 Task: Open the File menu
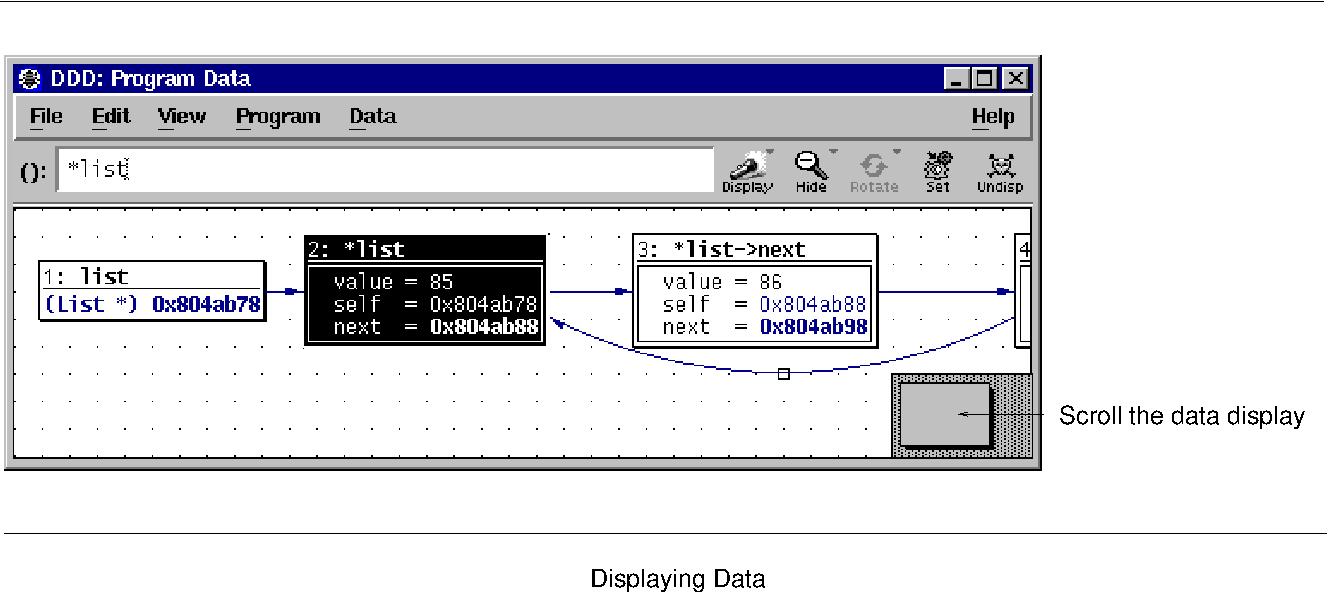(x=45, y=116)
